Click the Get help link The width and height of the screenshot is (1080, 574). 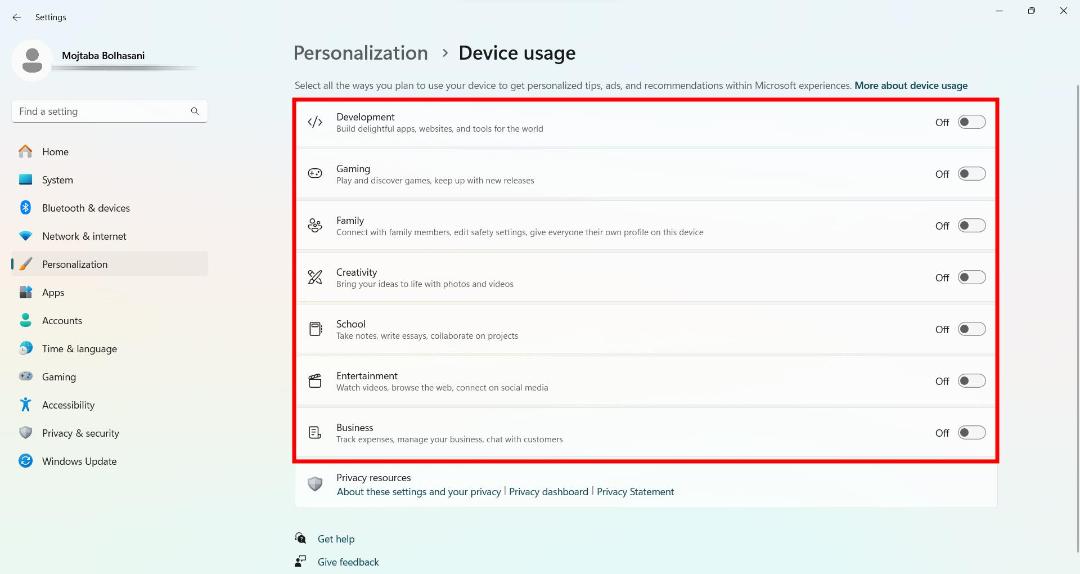(335, 539)
